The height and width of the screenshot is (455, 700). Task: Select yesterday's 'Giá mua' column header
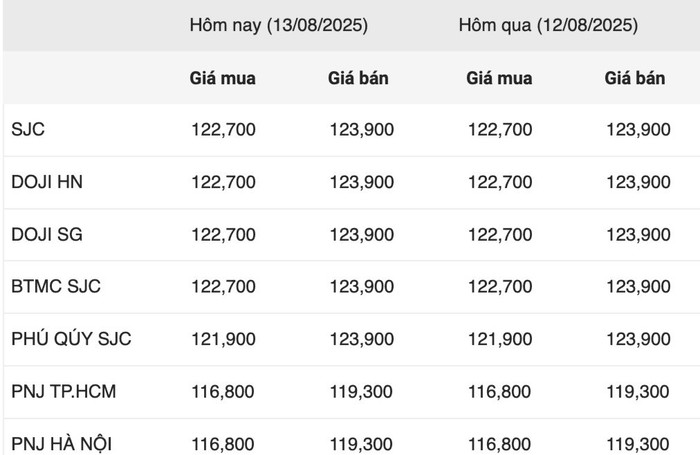(x=499, y=78)
